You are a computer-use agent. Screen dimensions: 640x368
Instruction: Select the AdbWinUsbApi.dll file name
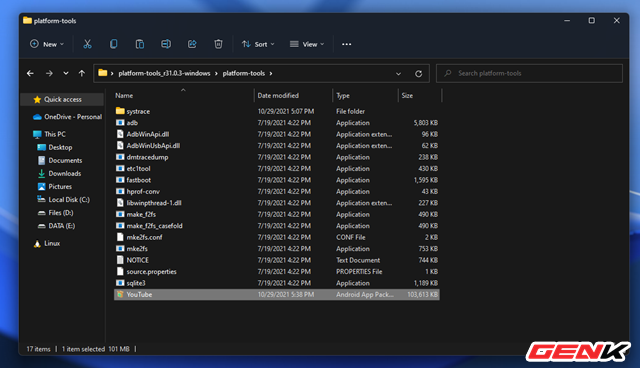[x=153, y=146]
